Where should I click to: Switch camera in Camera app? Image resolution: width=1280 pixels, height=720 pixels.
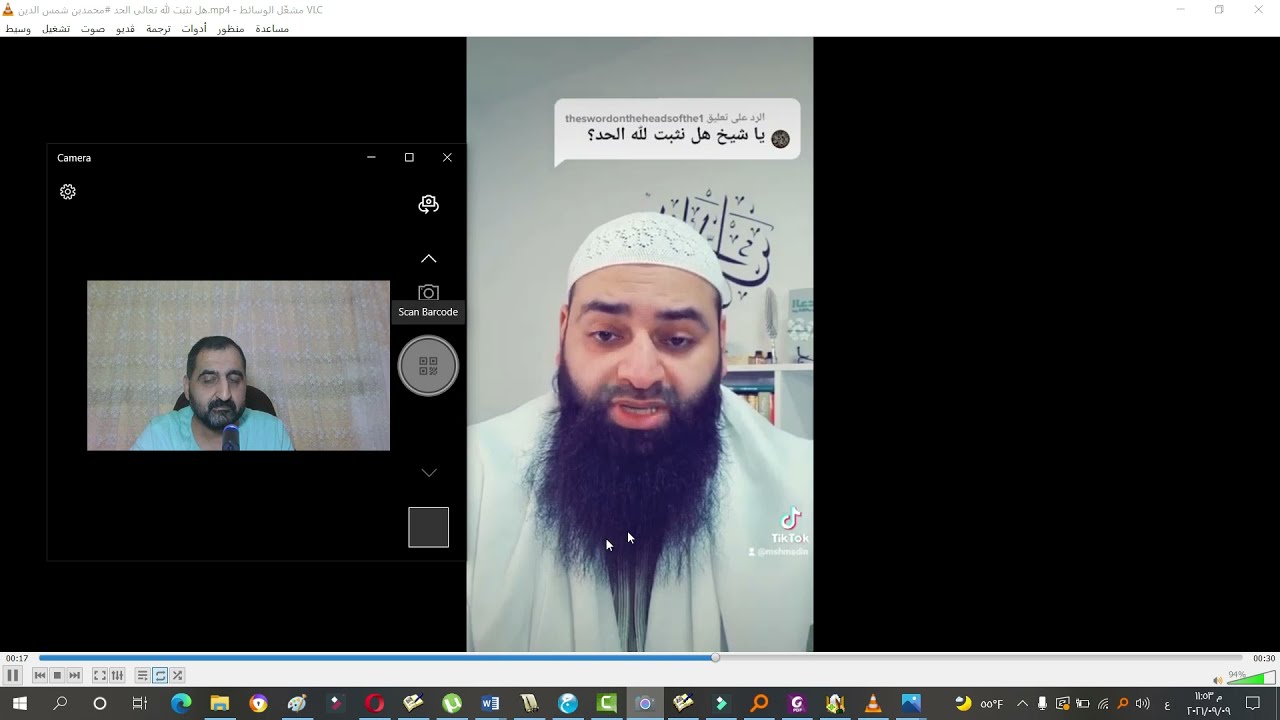pyautogui.click(x=428, y=204)
